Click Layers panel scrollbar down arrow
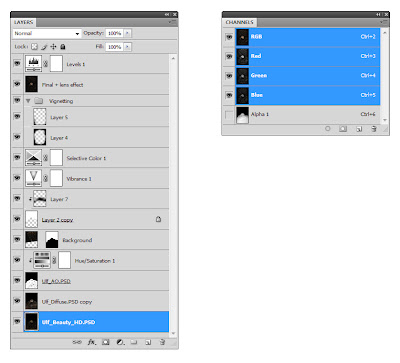The width and height of the screenshot is (400, 363). pyautogui.click(x=173, y=333)
